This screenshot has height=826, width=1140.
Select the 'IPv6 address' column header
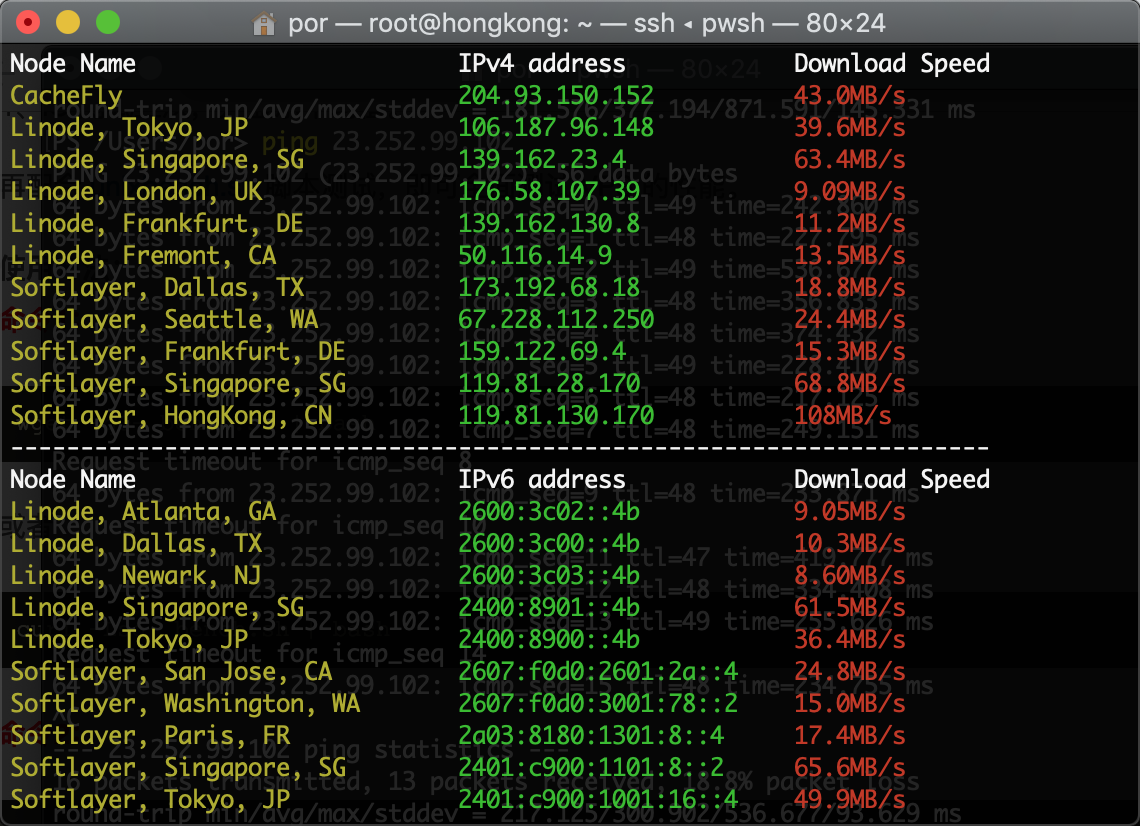click(542, 479)
